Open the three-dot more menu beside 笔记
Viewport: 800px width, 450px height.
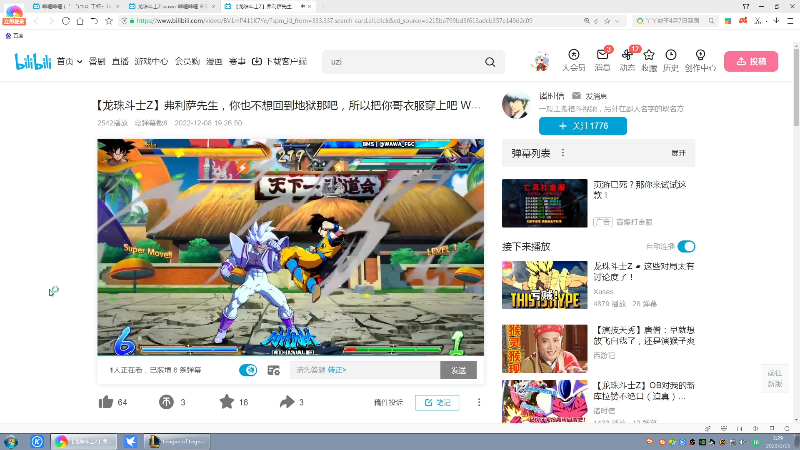tap(479, 403)
